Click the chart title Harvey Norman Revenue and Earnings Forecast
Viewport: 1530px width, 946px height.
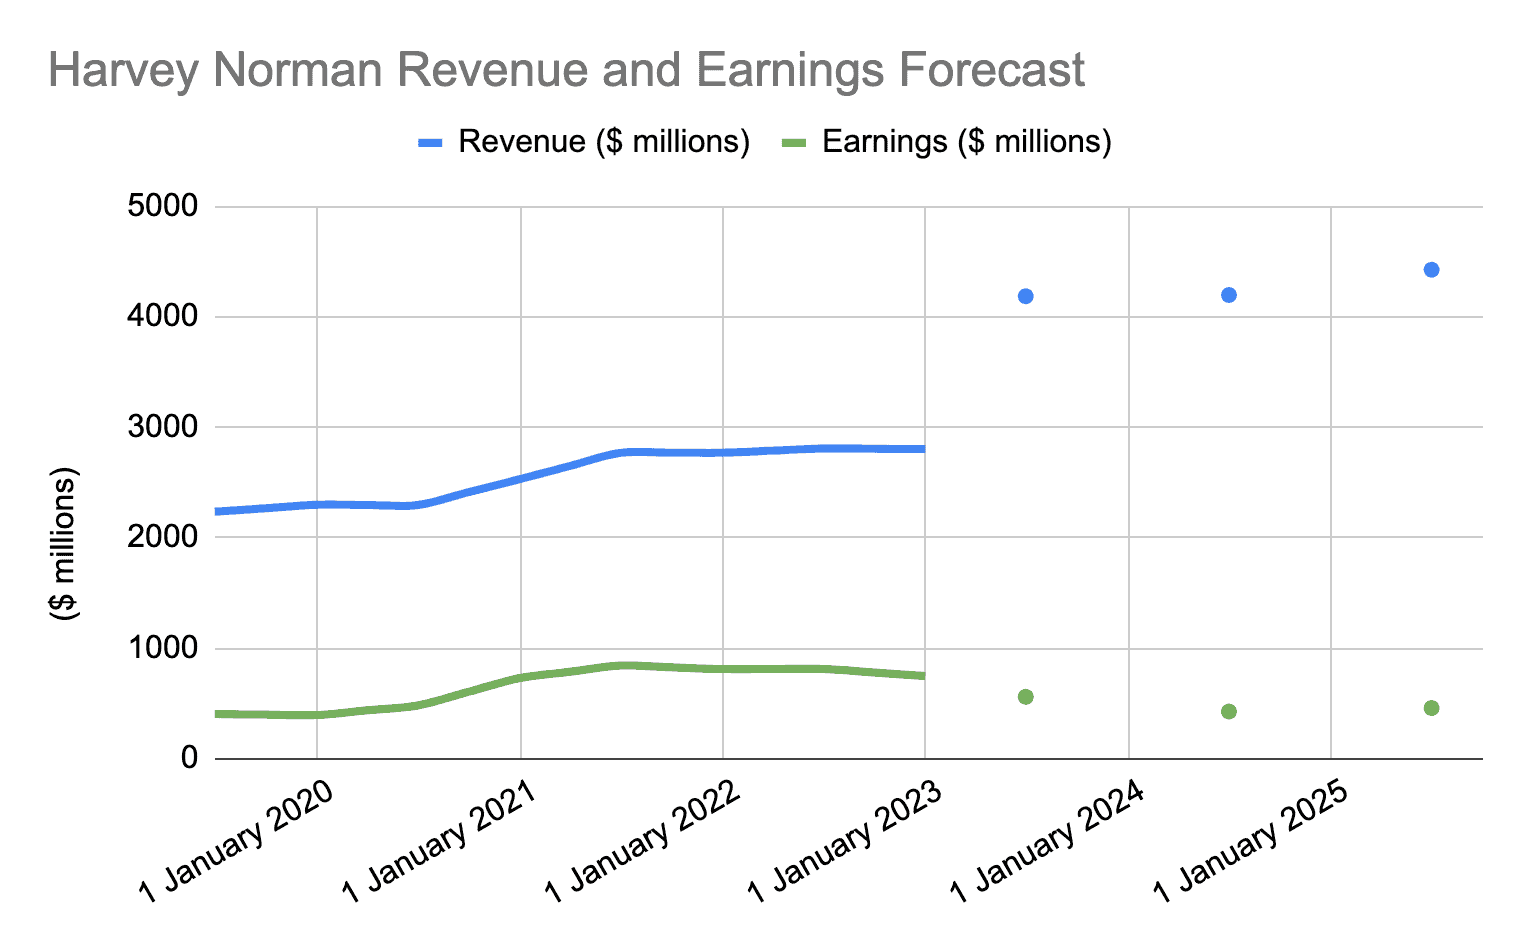(x=566, y=71)
